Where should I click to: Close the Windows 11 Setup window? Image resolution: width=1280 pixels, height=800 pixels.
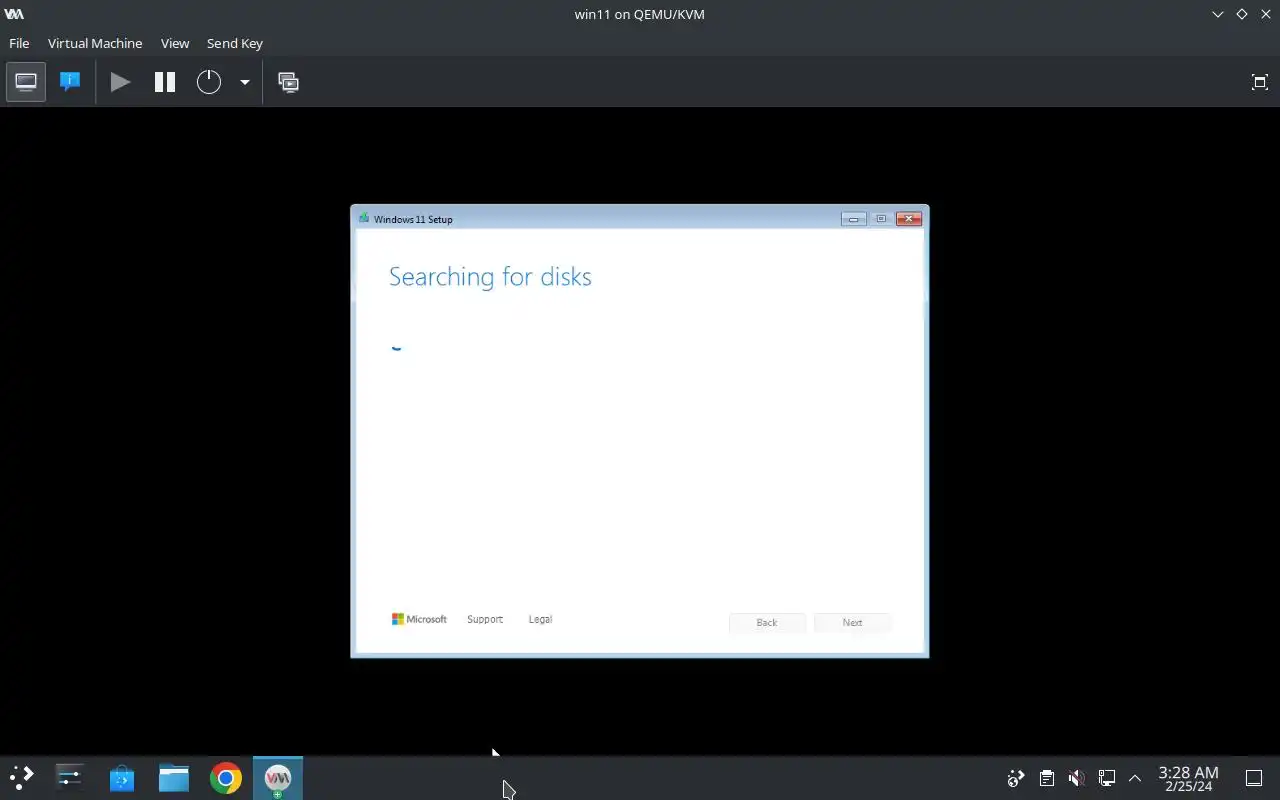(909, 219)
